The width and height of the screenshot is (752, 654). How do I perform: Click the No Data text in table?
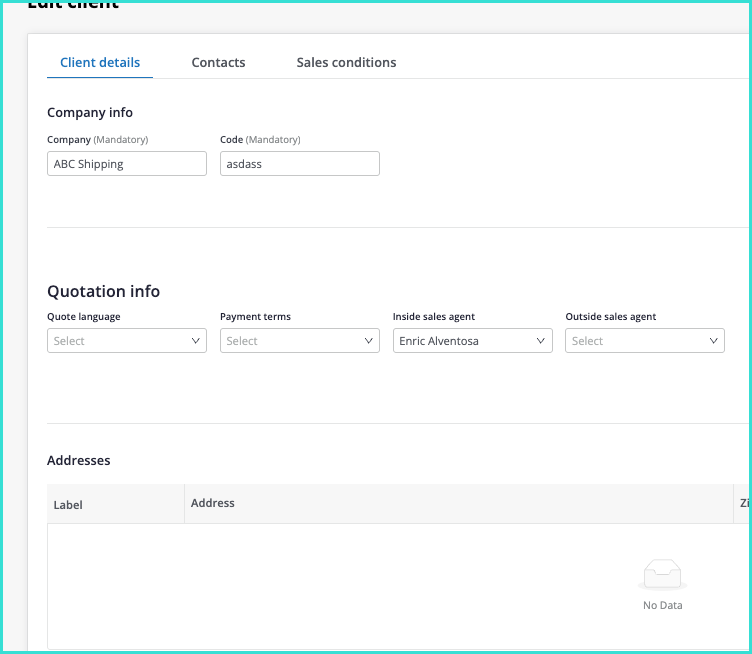pyautogui.click(x=663, y=605)
